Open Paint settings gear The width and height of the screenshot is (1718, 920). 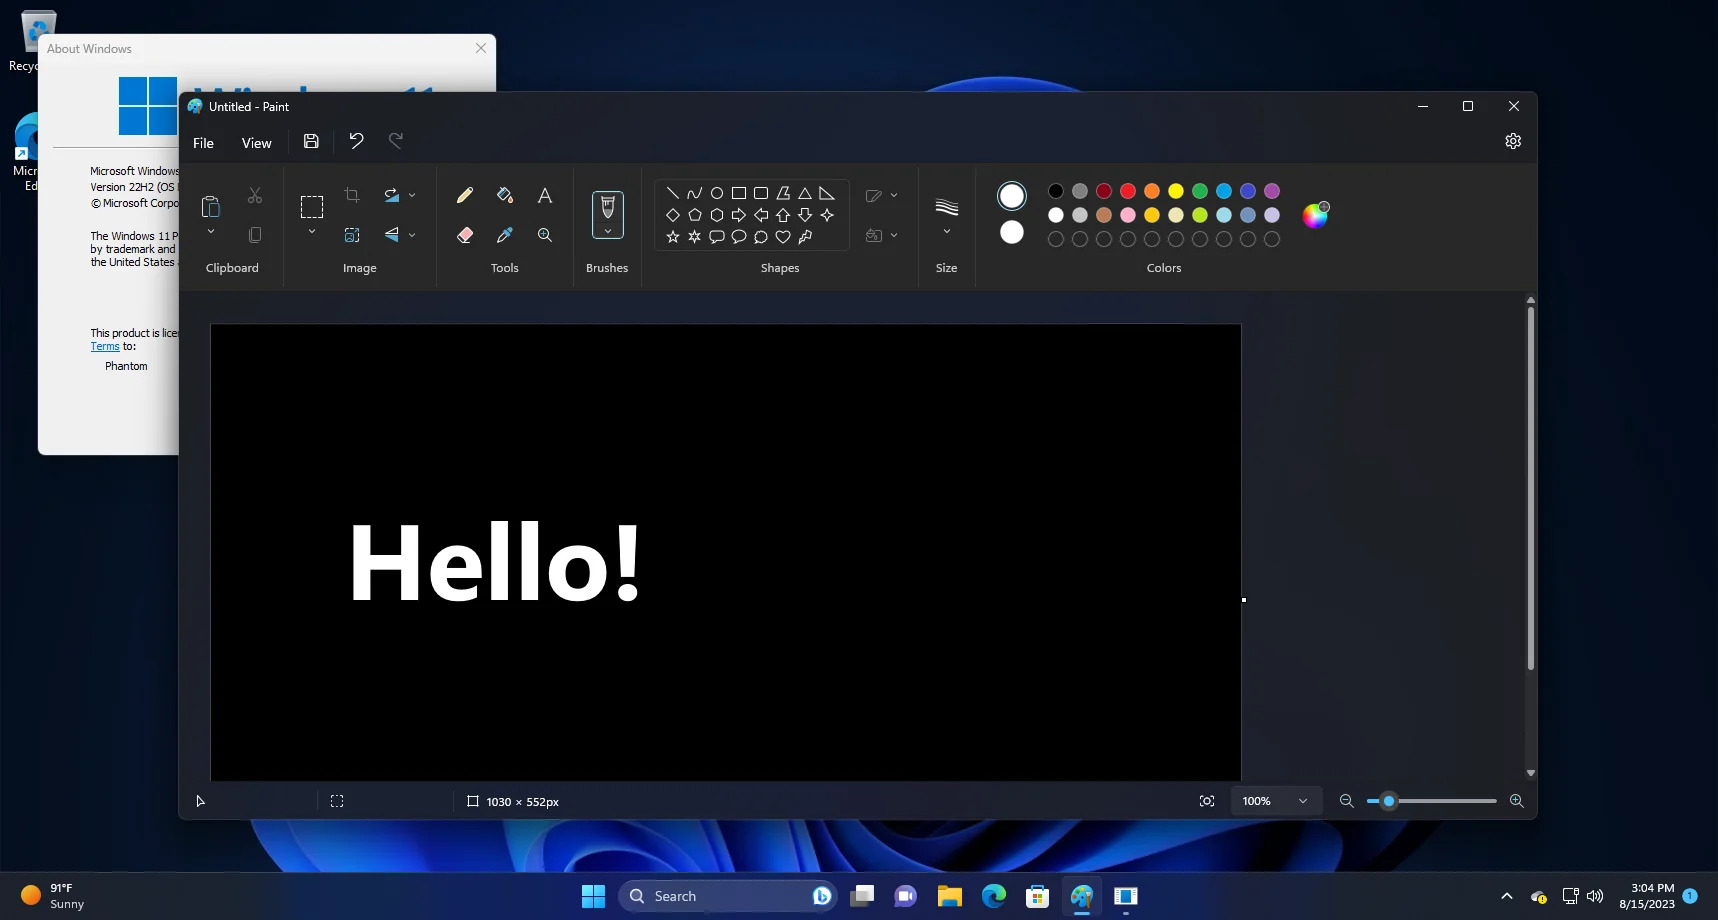(1512, 141)
